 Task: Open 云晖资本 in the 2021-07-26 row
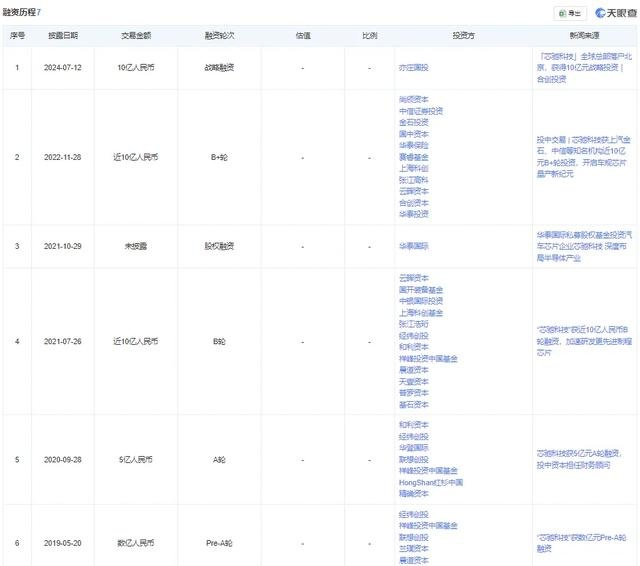[413, 278]
